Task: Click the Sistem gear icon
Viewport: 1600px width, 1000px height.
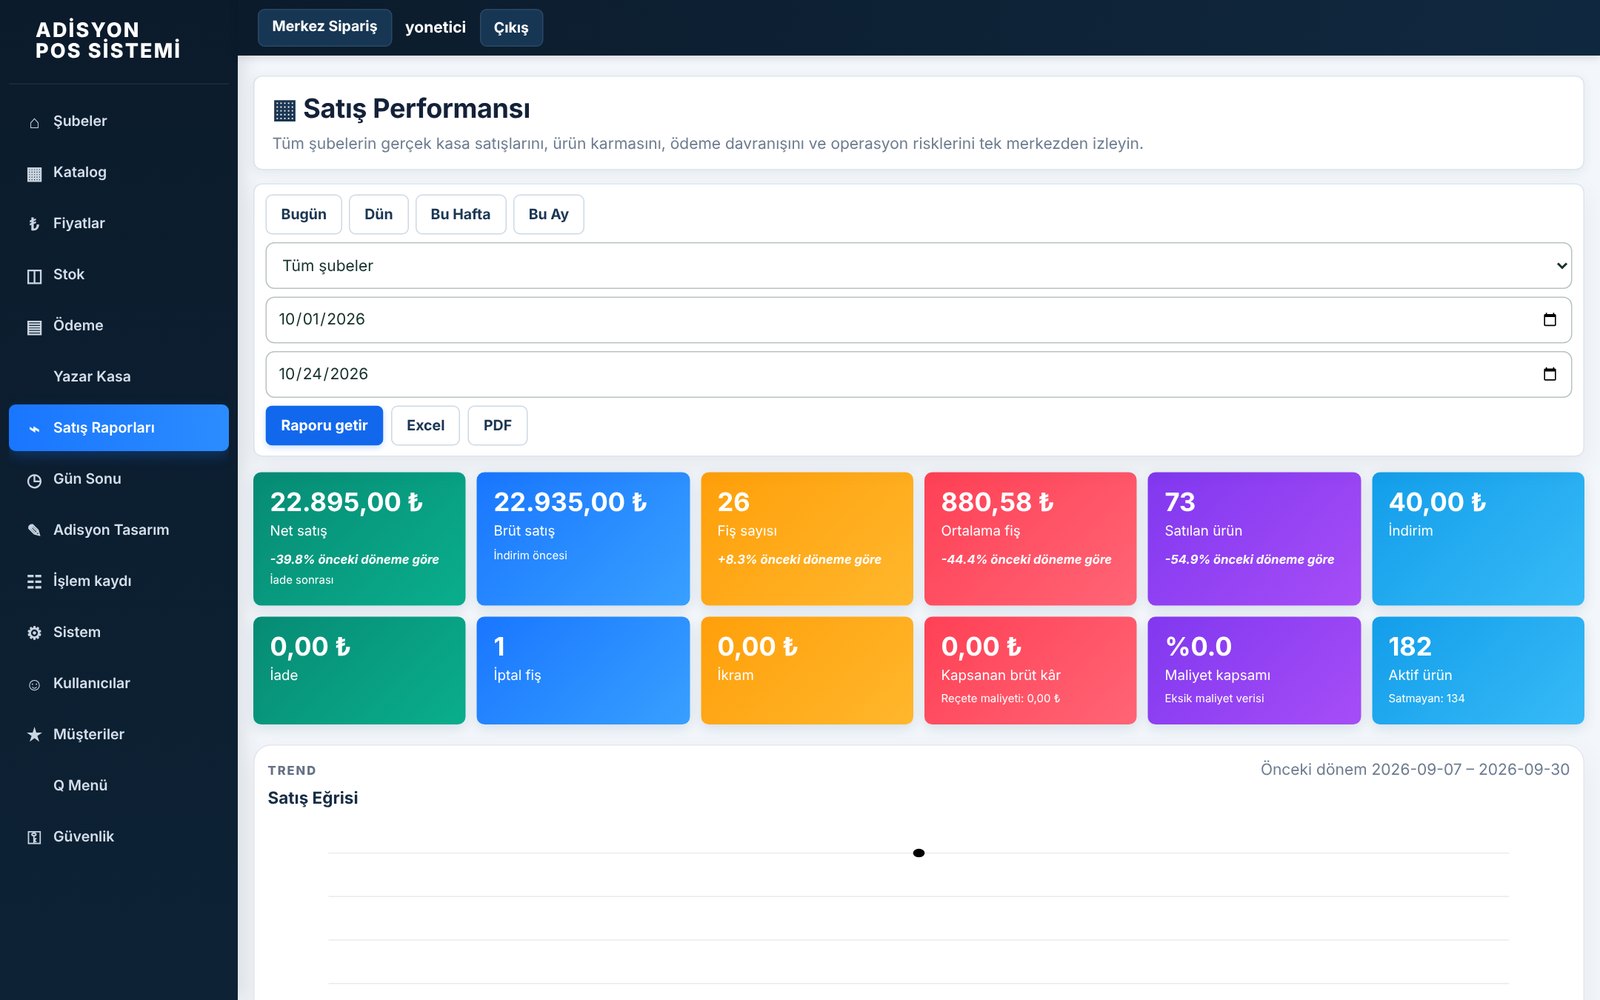Action: [x=34, y=633]
